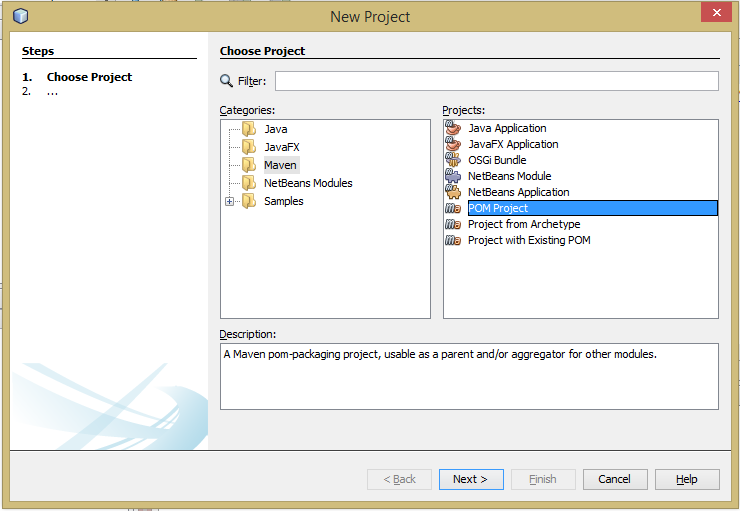This screenshot has height=511, width=740.
Task: Choose Project from Archetype
Action: (524, 224)
